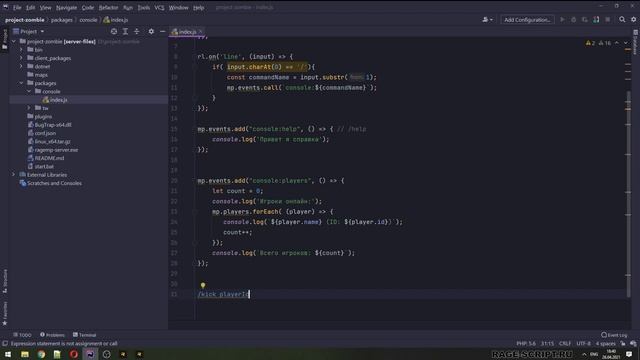
Task: Click the UTF-8 encoding status
Action: tap(584, 344)
